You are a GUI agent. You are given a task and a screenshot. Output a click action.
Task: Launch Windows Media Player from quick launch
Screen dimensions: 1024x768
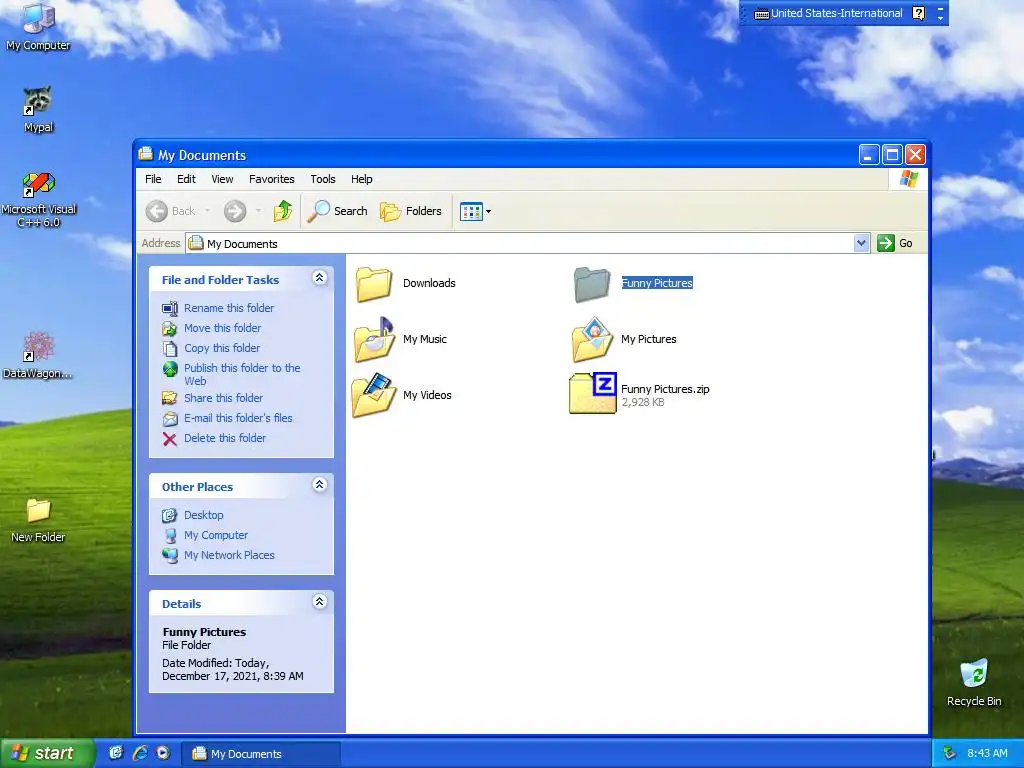163,753
